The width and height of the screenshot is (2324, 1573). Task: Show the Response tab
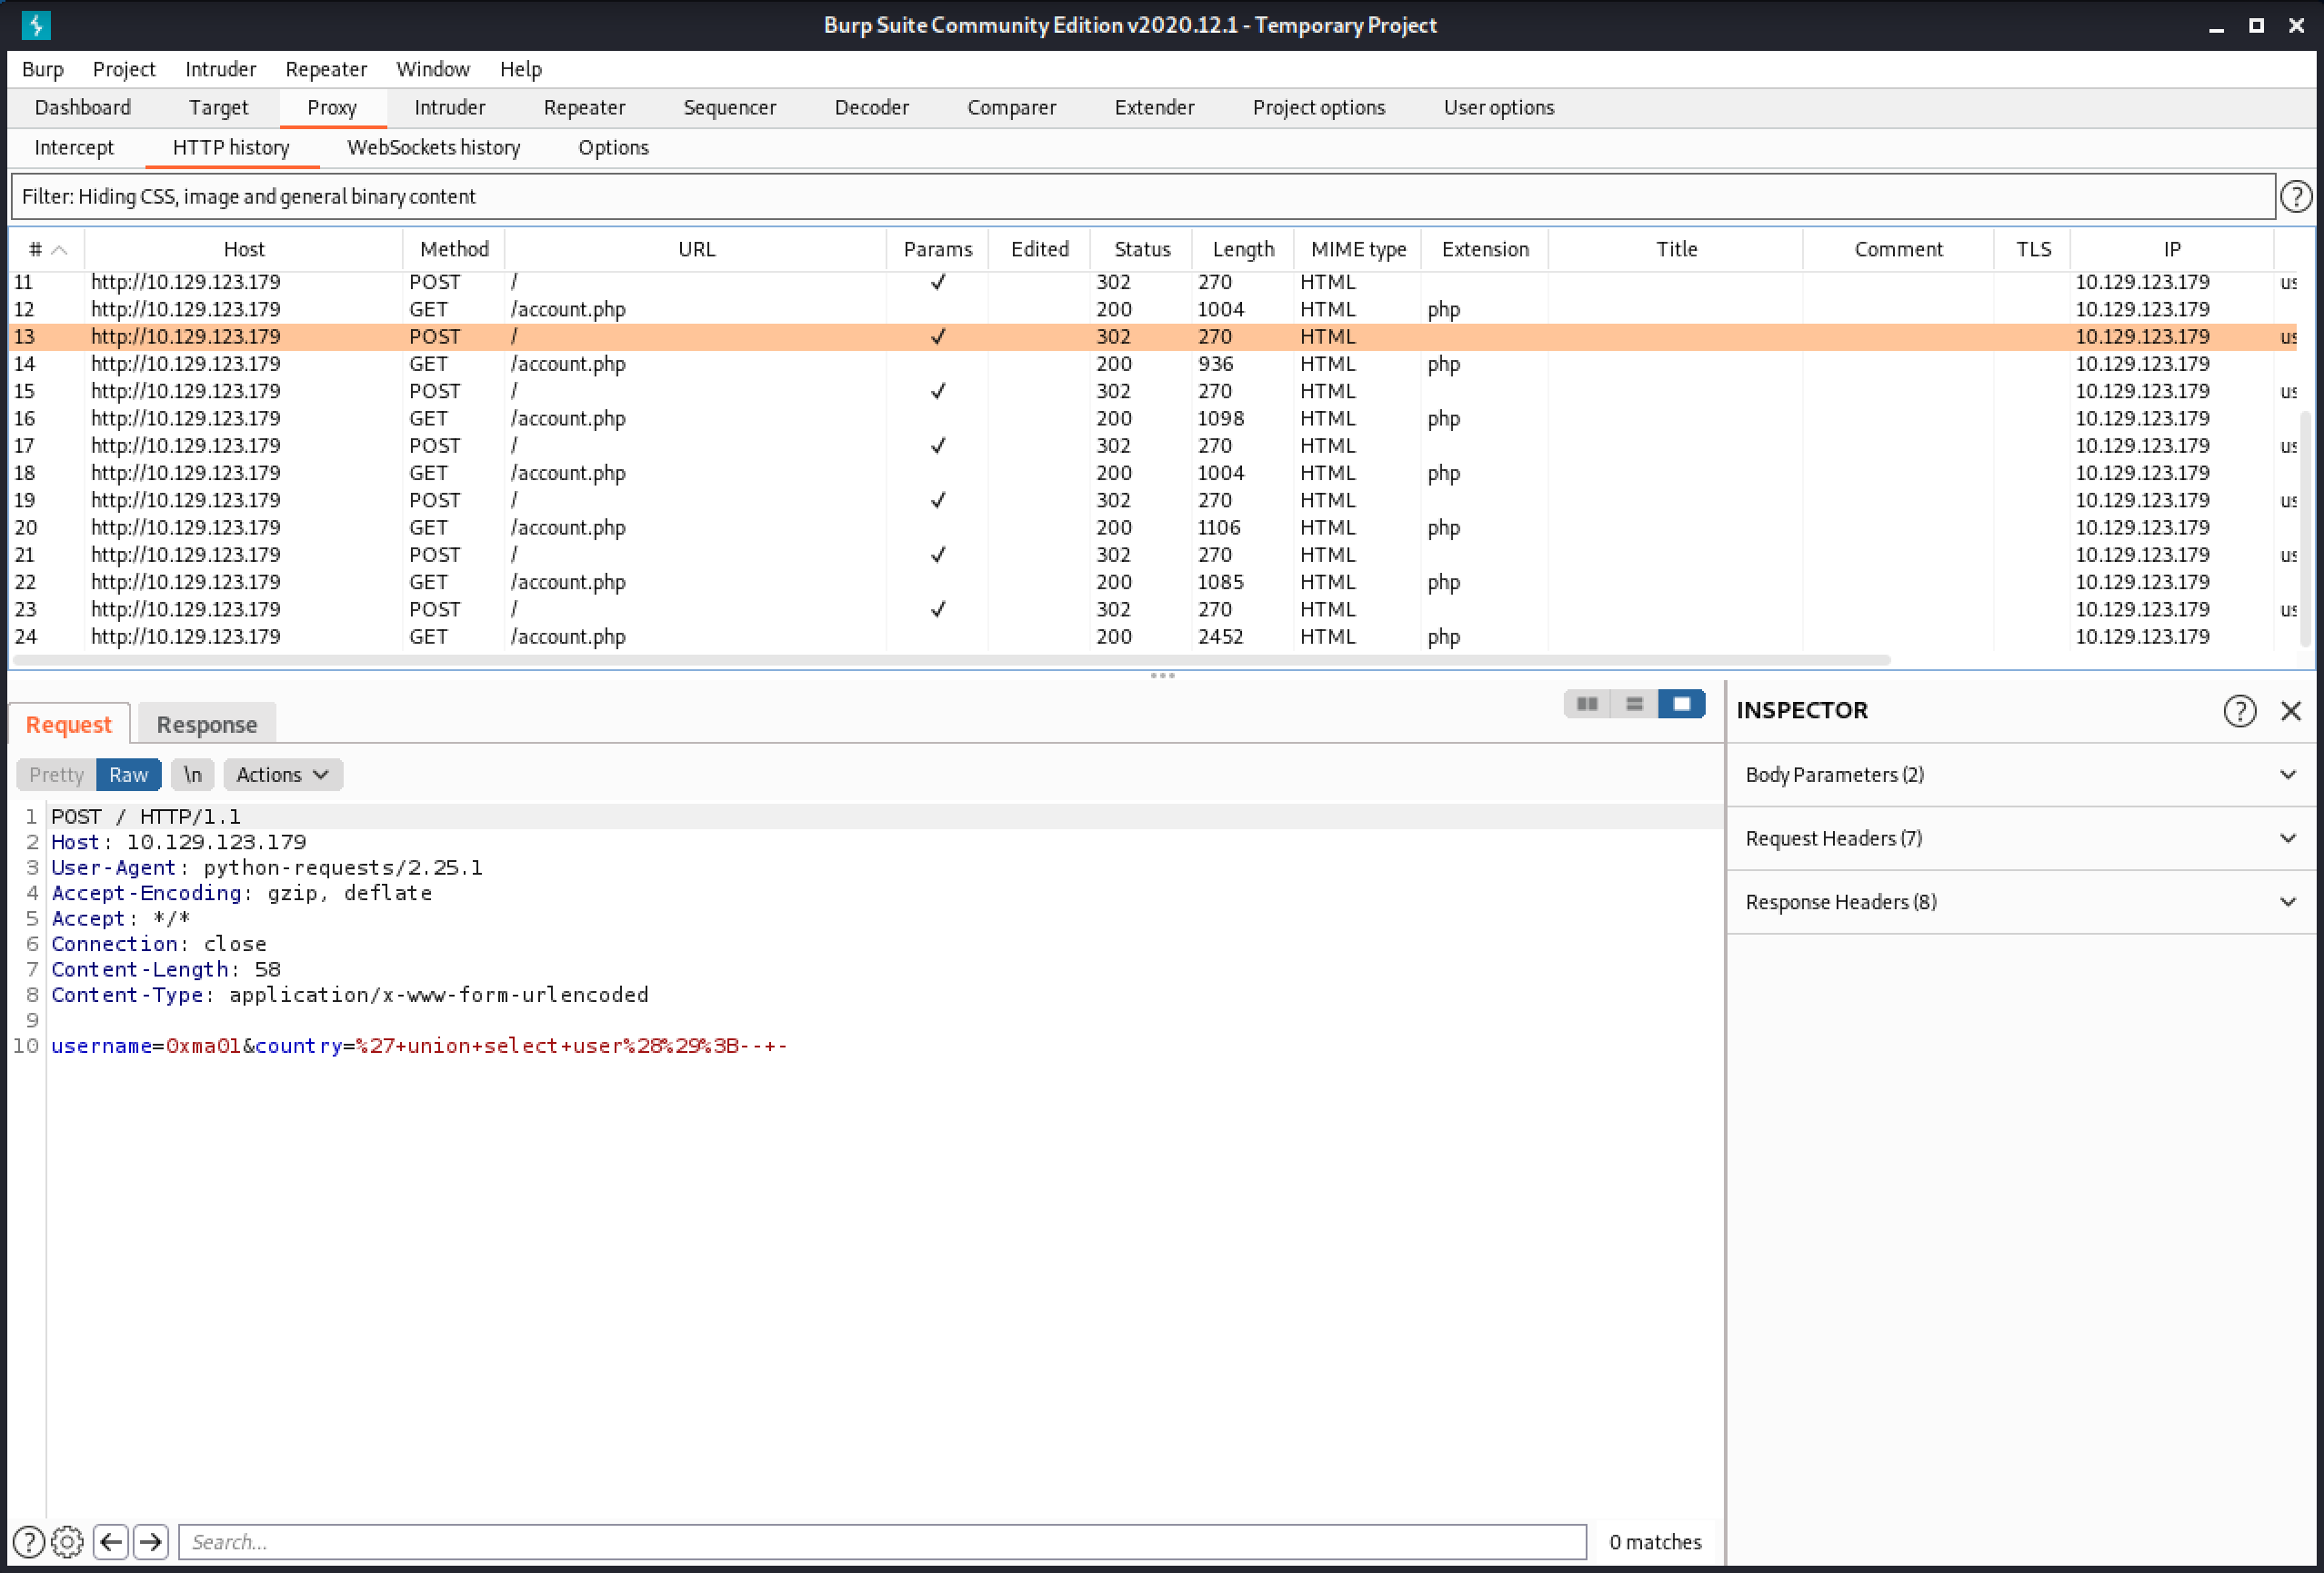pos(207,724)
